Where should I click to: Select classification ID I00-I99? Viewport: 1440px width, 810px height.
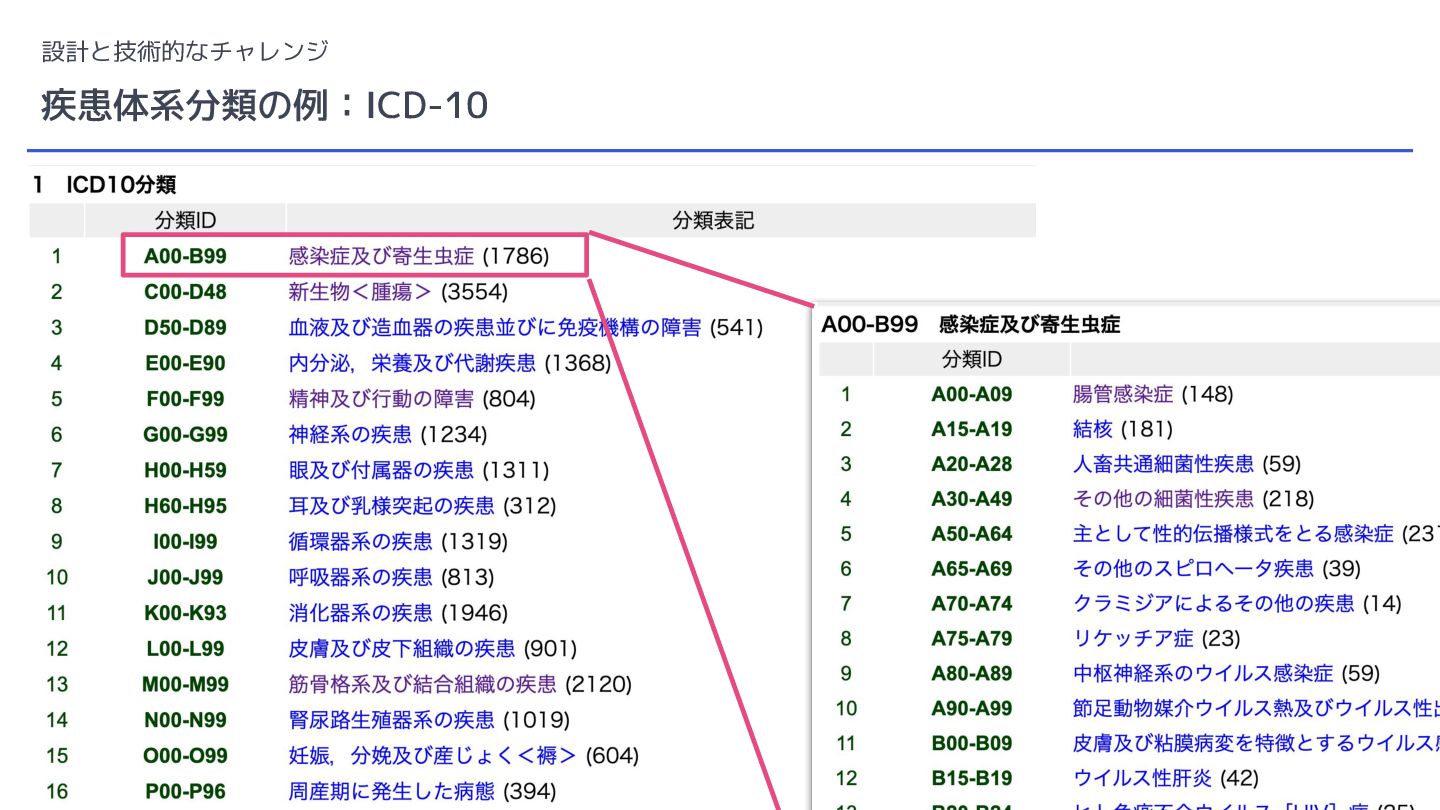pyautogui.click(x=185, y=541)
